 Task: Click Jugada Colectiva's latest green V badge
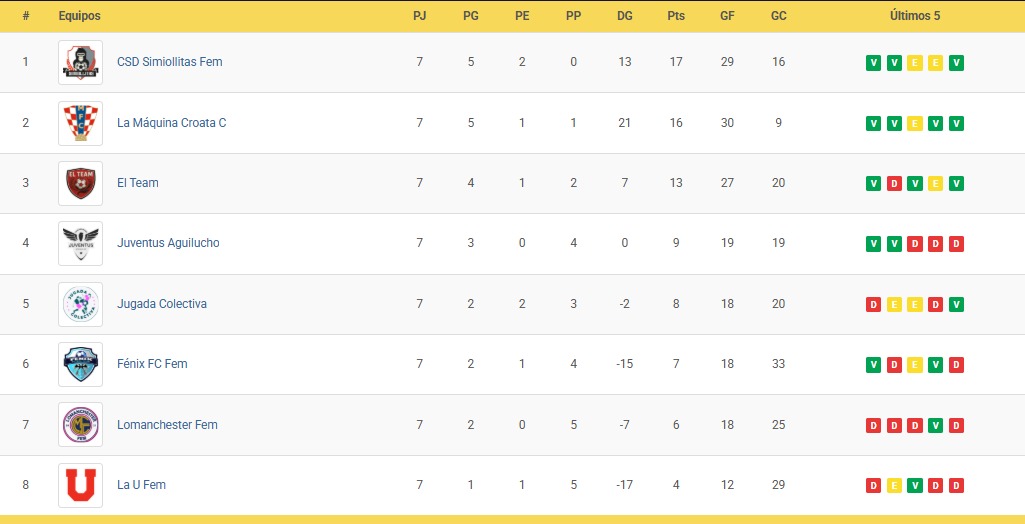tap(957, 305)
